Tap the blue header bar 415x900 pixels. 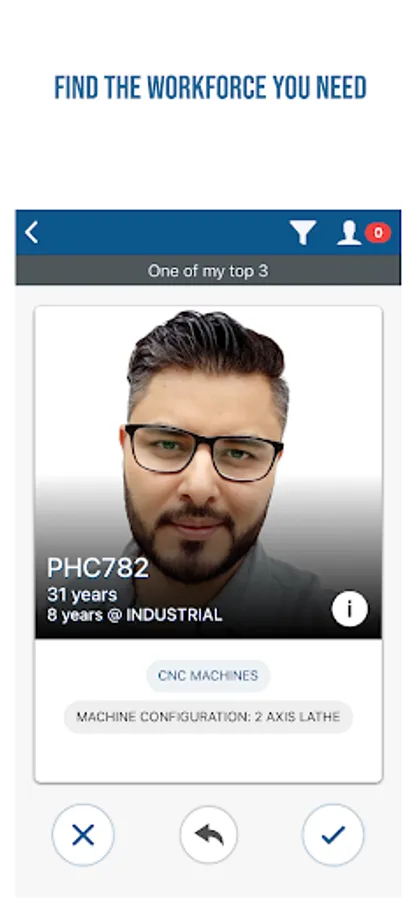coord(208,233)
